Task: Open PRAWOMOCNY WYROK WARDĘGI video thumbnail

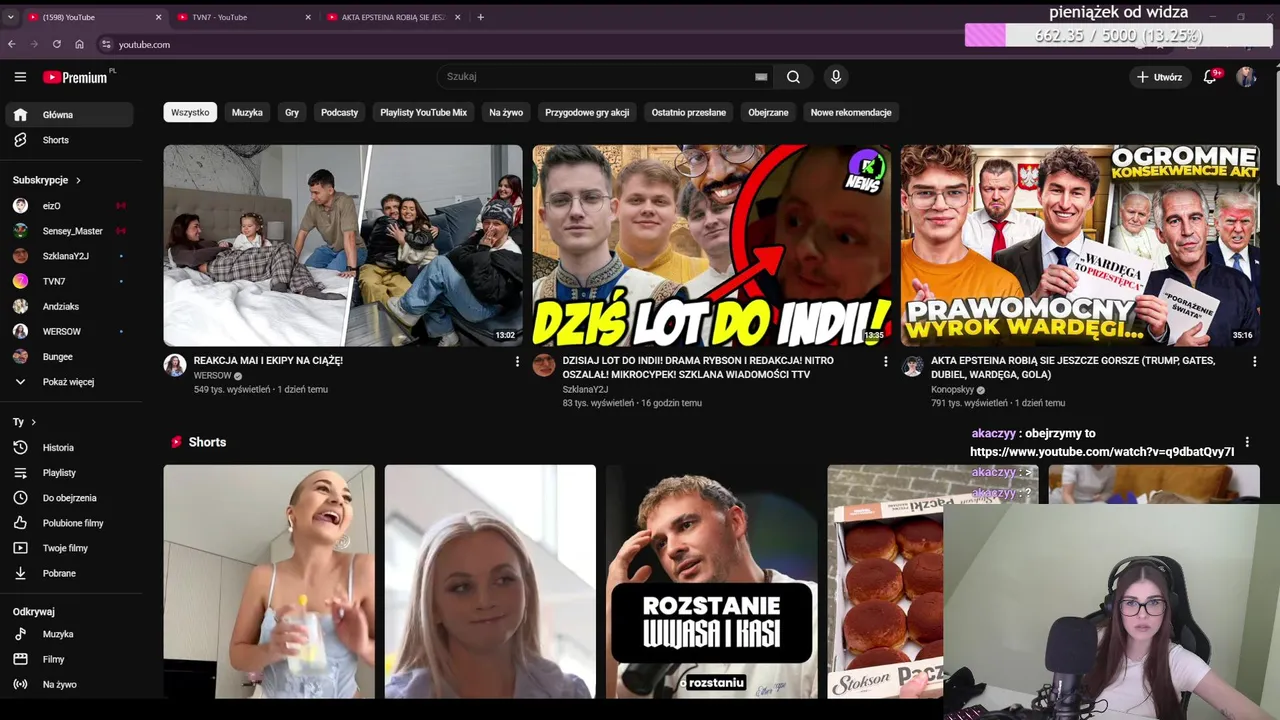Action: pyautogui.click(x=1080, y=245)
